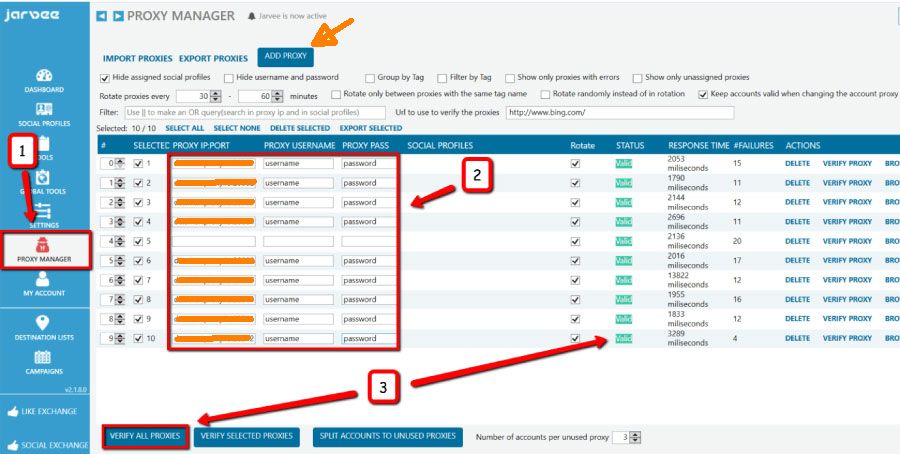Click Select All link
The height and width of the screenshot is (454, 900).
pyautogui.click(x=185, y=128)
